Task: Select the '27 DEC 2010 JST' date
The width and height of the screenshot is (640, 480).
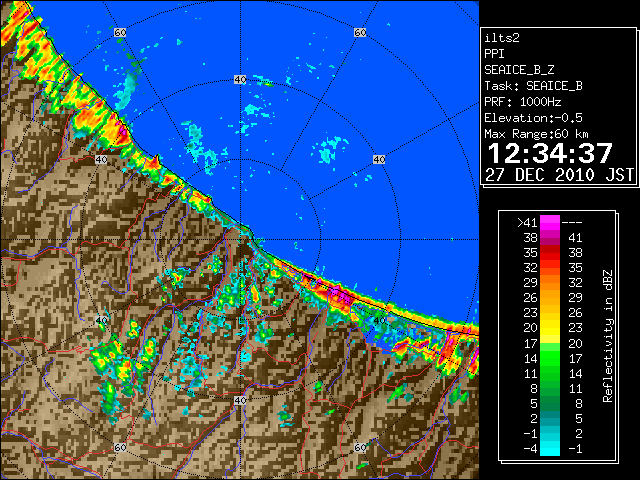Action: 559,175
